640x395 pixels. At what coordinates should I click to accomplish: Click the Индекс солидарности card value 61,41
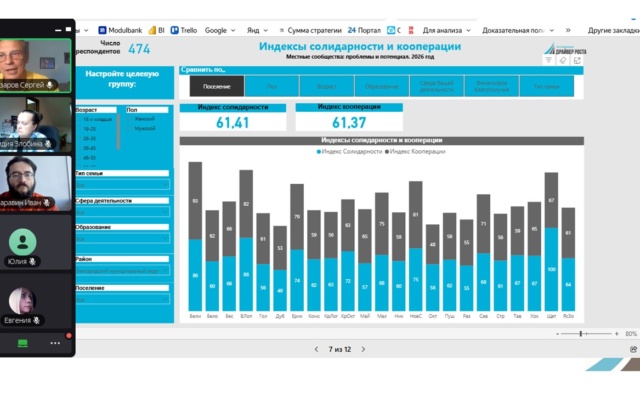coord(233,122)
